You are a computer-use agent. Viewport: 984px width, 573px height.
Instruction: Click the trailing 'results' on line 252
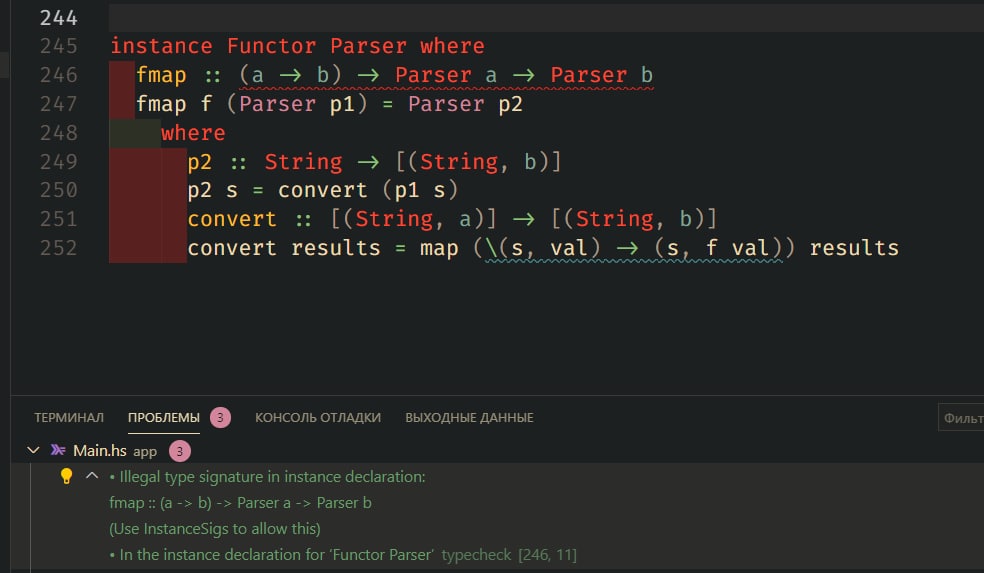coord(854,248)
